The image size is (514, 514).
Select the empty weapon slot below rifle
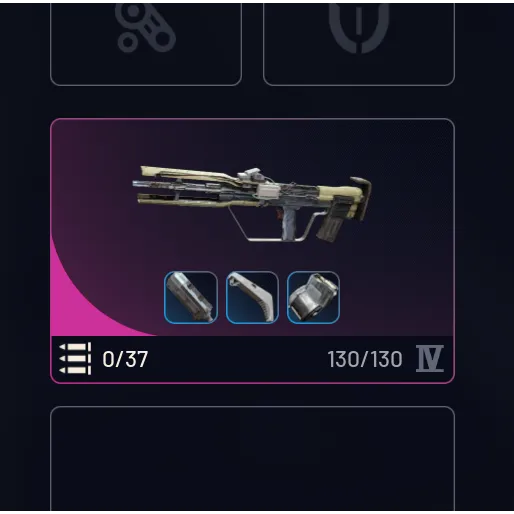point(252,459)
